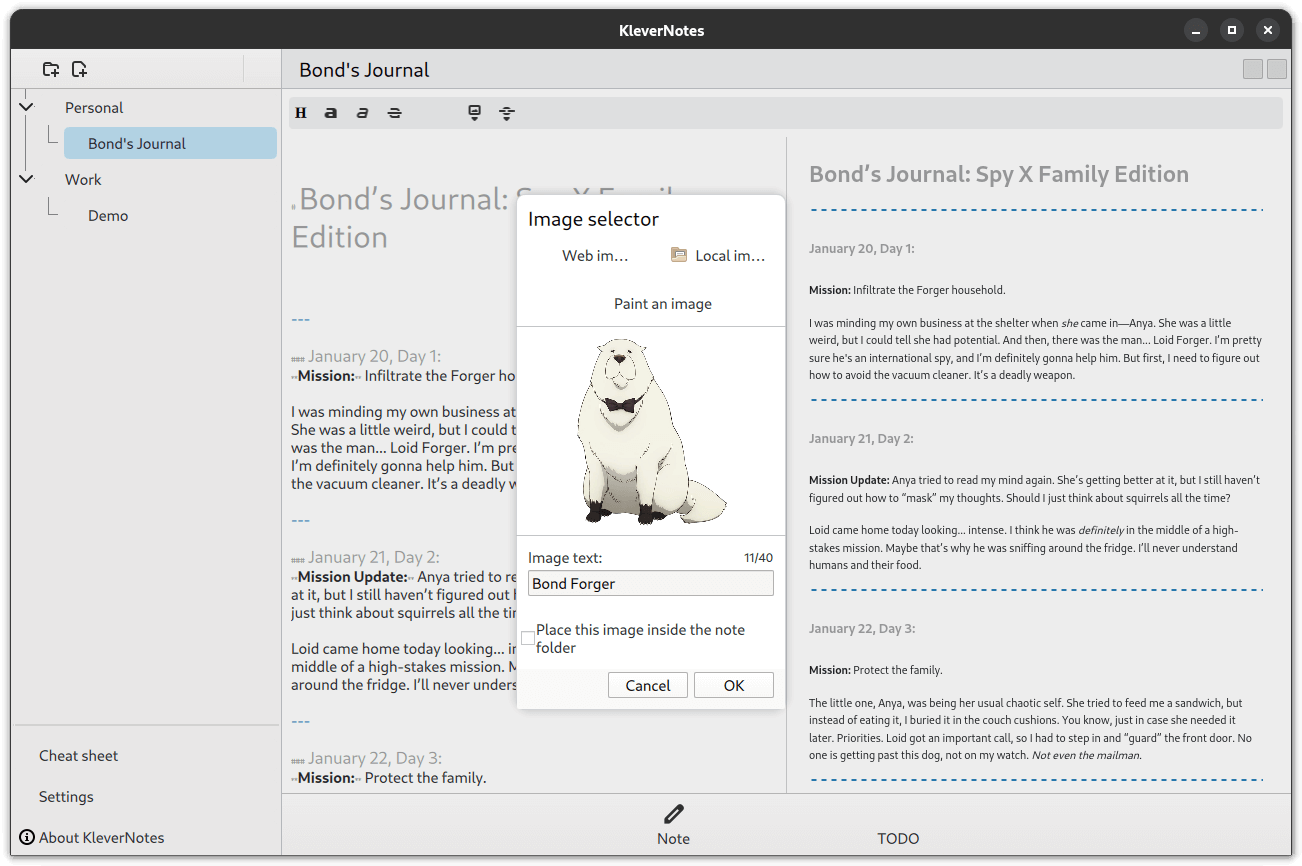Choose the Paint an image option

coord(662,303)
